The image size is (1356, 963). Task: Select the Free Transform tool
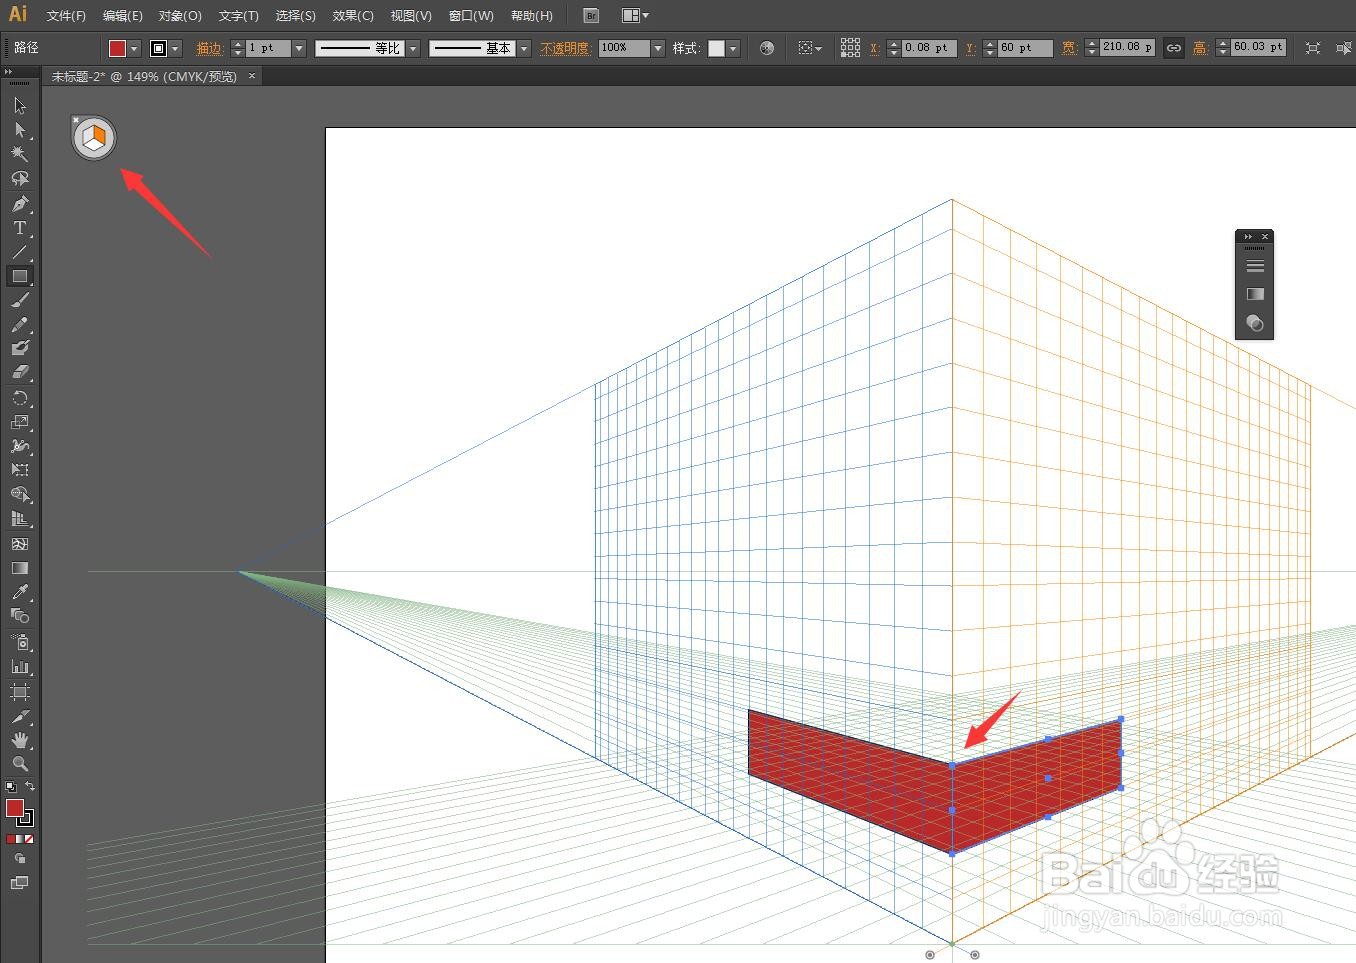point(20,470)
